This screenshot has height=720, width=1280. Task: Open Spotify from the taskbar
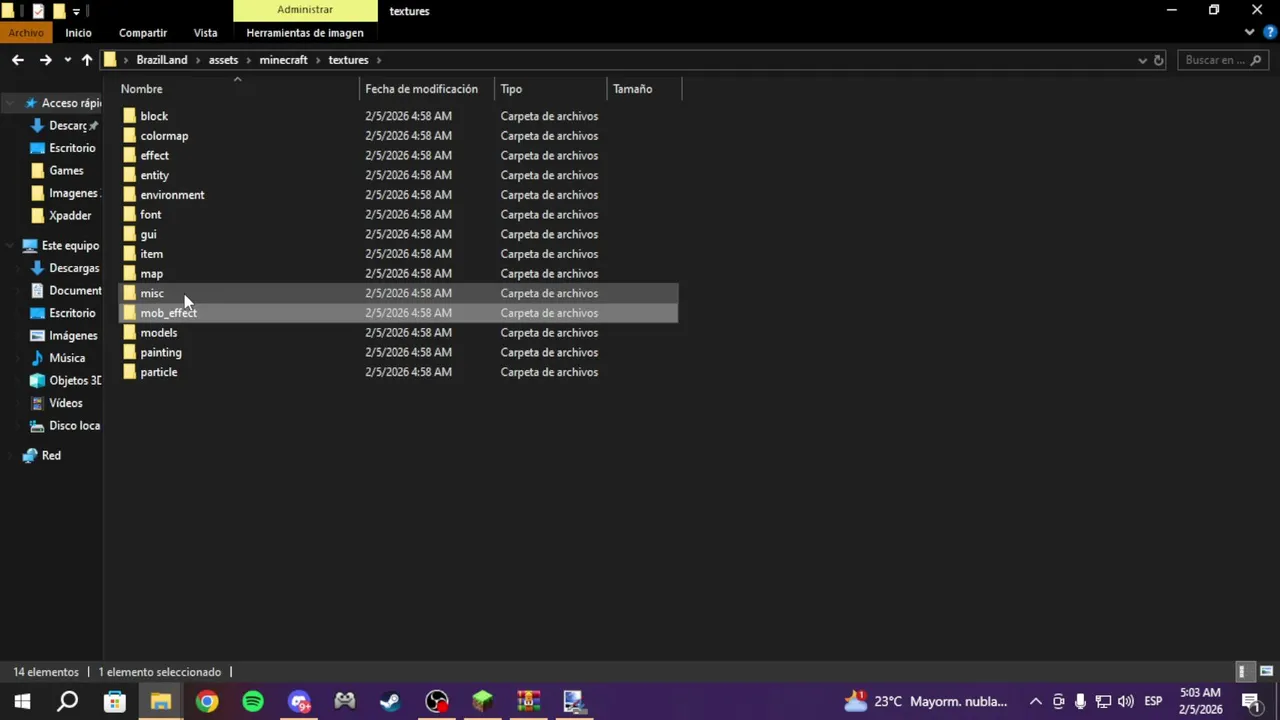coord(253,701)
